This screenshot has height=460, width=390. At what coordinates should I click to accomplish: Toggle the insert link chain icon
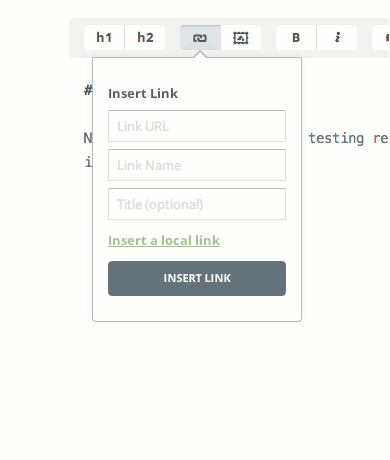pos(200,38)
